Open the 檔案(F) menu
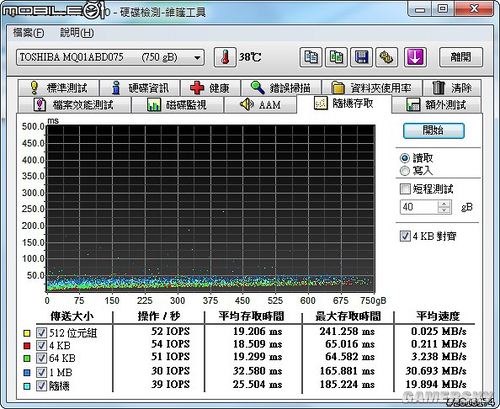Screen dimensions: 500x409 coord(28,33)
